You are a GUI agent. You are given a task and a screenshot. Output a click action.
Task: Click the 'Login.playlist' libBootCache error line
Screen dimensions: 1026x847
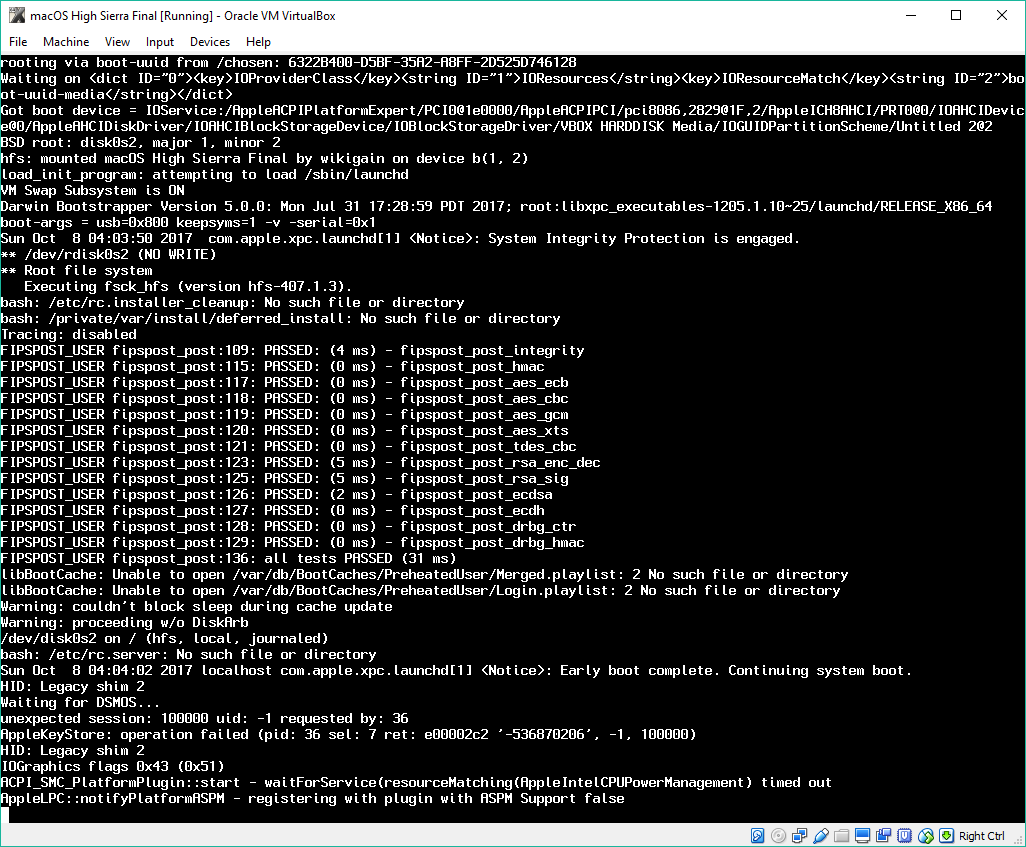[420, 590]
